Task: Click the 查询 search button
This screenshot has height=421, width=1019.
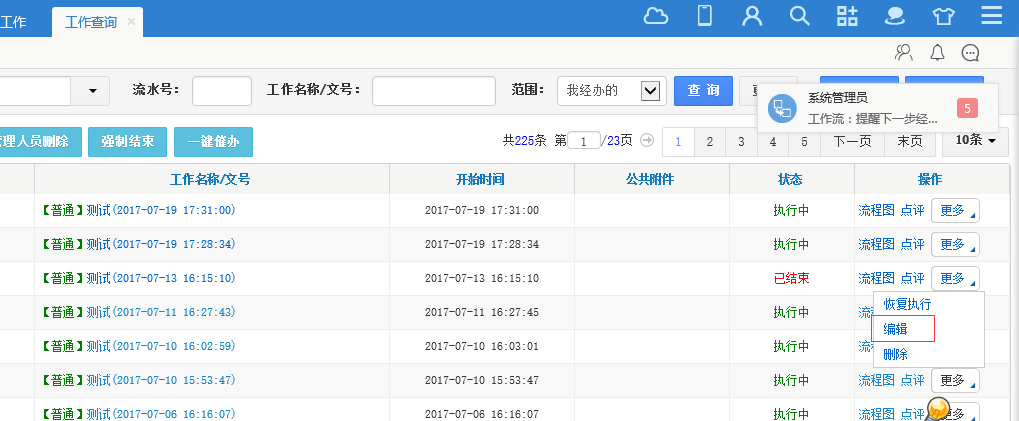Action: 703,91
